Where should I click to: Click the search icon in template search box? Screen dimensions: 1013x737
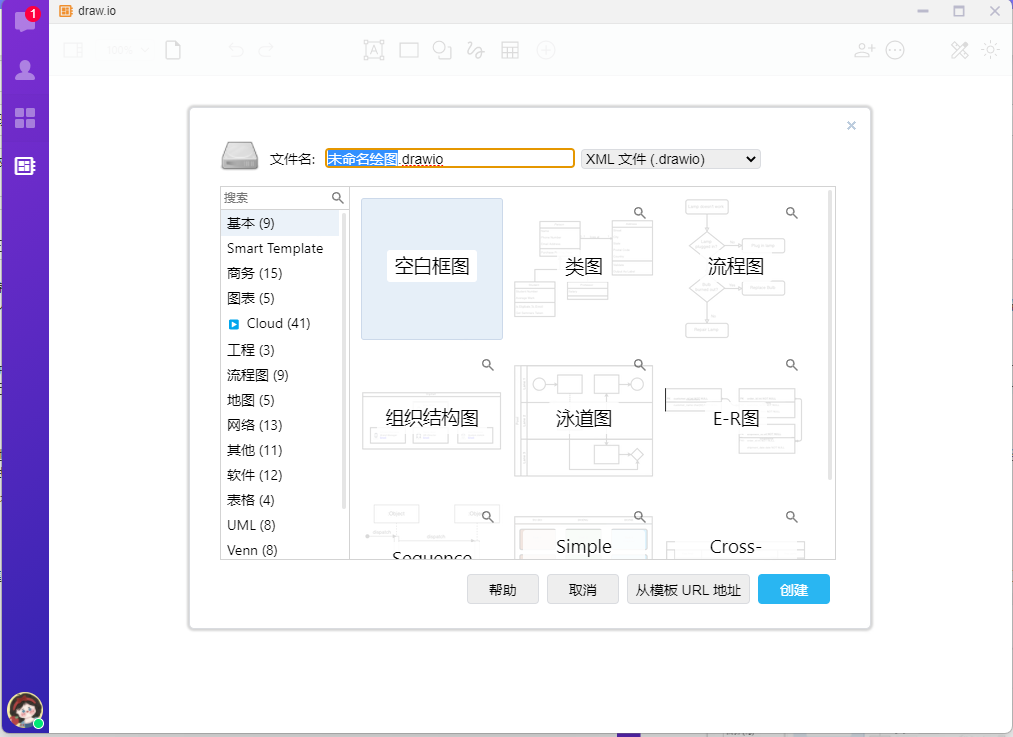pyautogui.click(x=338, y=198)
